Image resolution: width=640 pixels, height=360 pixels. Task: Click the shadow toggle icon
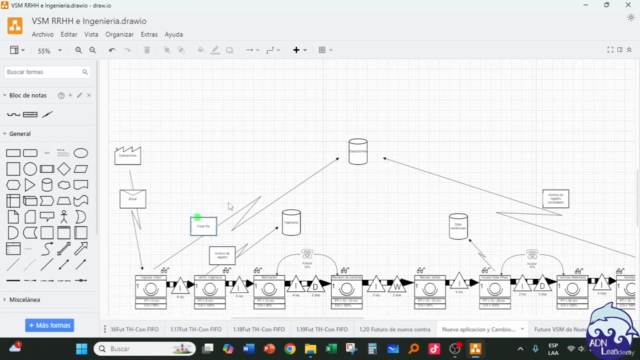click(x=229, y=50)
